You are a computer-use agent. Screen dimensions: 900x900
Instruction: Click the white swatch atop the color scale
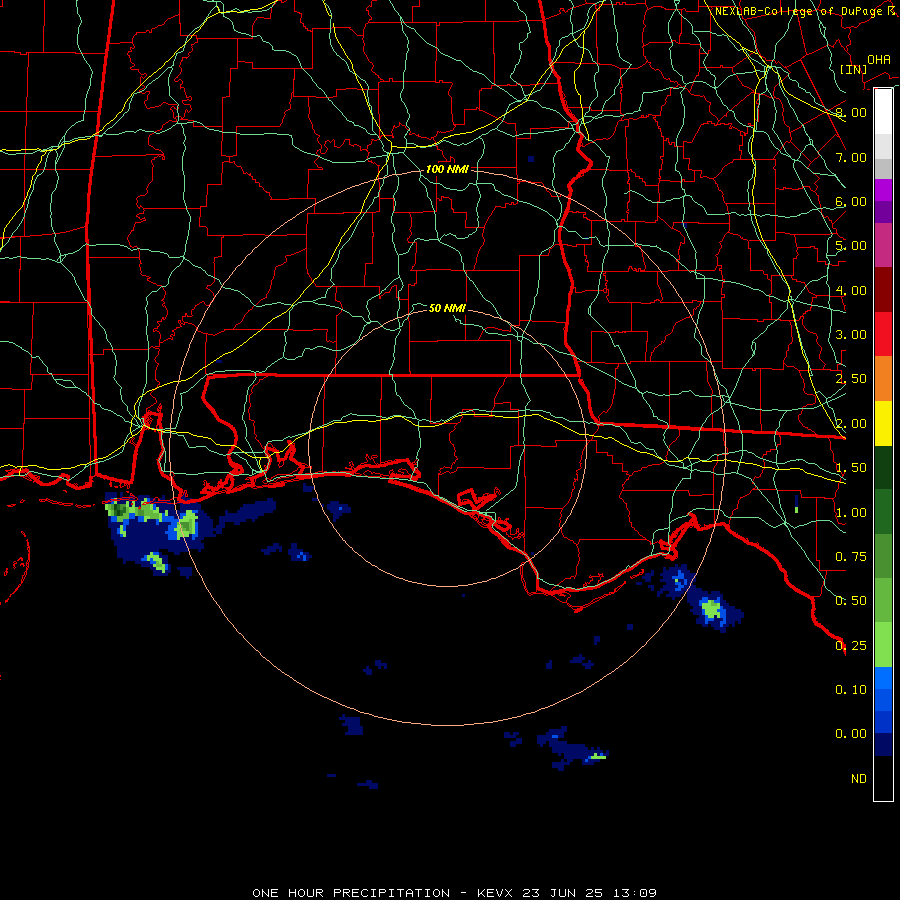(883, 112)
